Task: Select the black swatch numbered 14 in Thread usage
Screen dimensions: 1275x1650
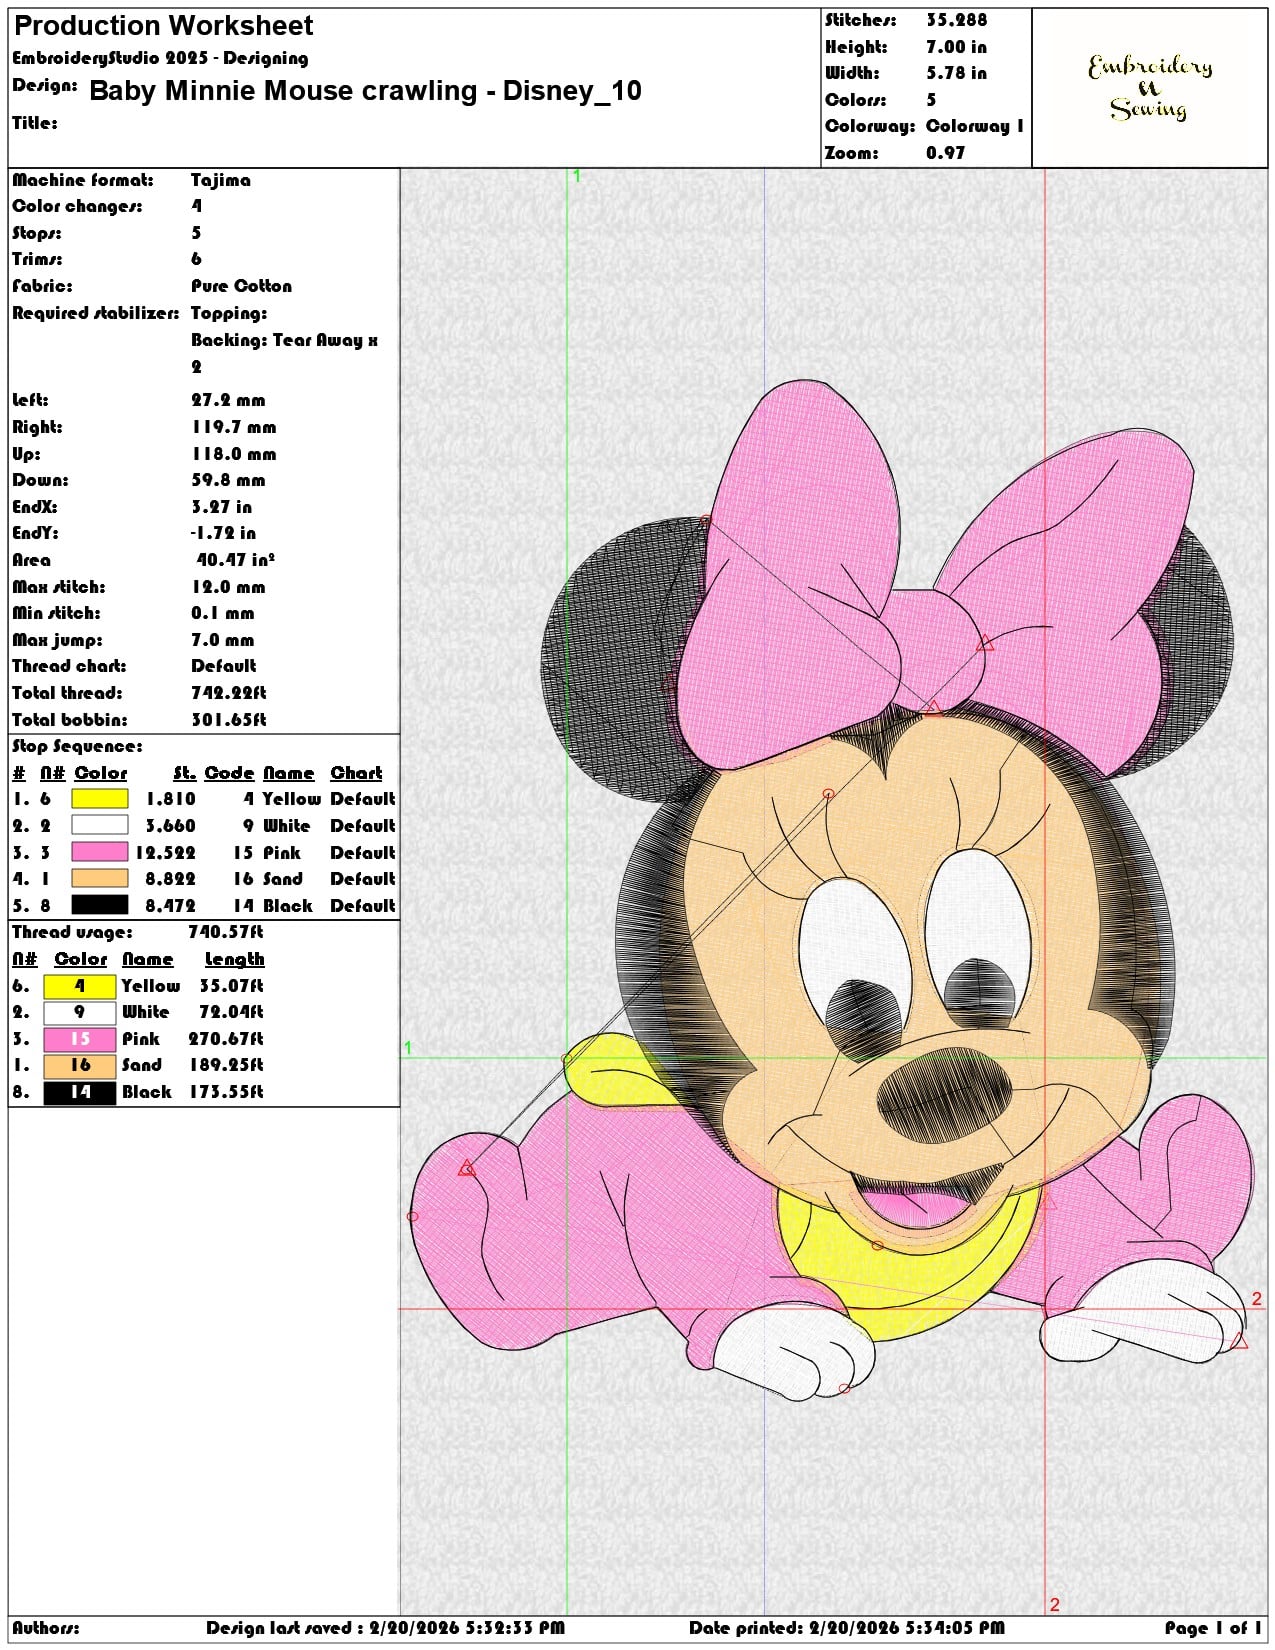Action: click(80, 1092)
